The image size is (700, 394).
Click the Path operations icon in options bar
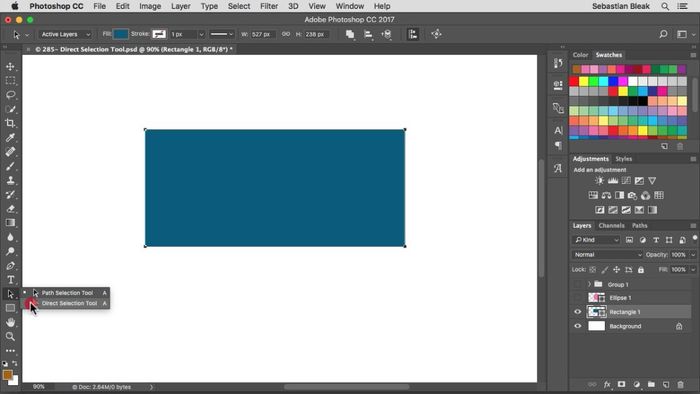(350, 34)
